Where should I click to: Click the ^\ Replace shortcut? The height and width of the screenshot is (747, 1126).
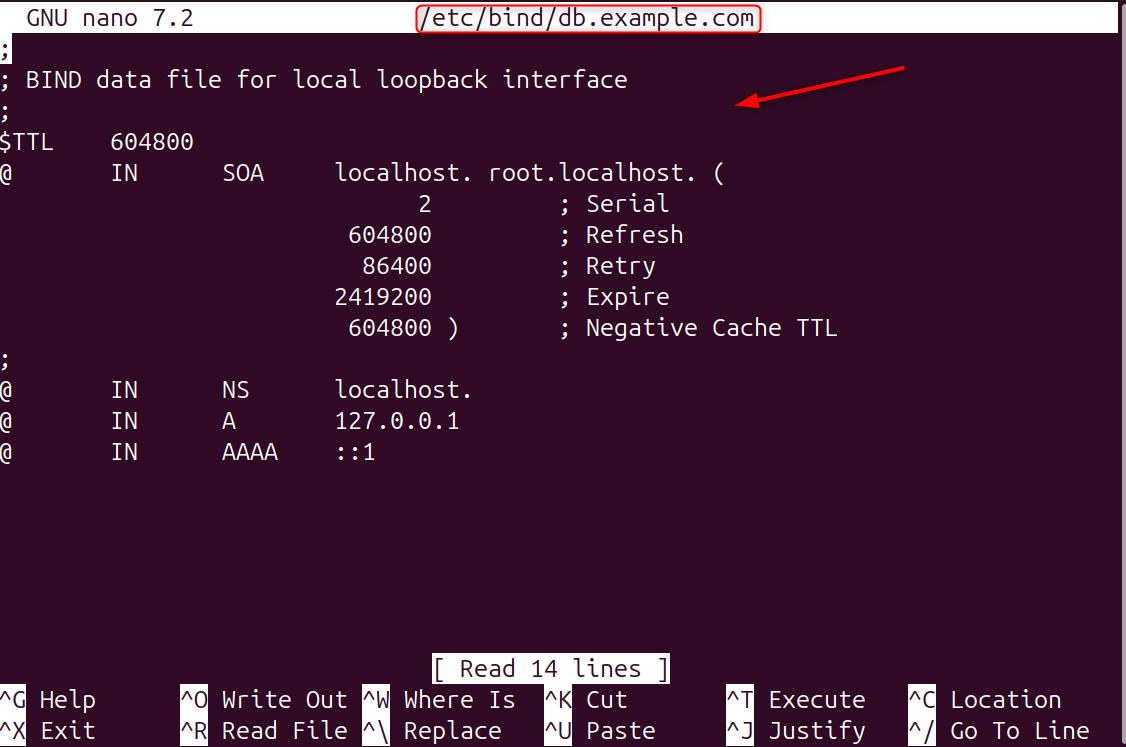click(432, 731)
